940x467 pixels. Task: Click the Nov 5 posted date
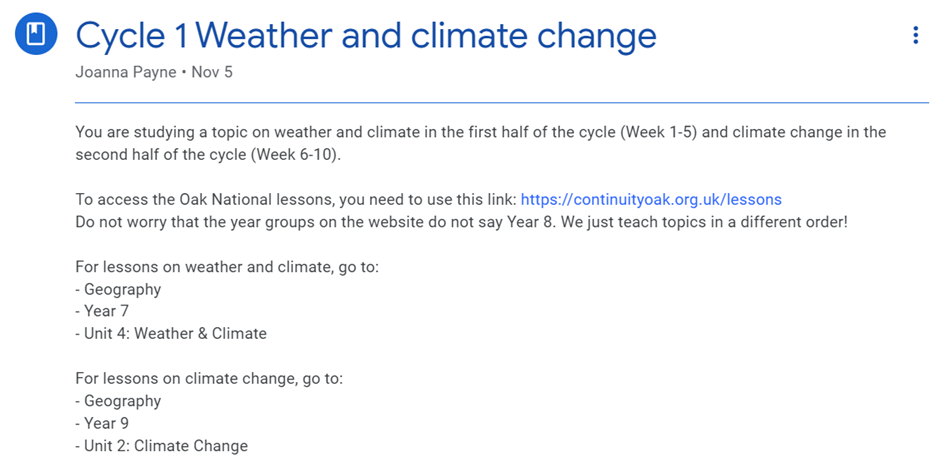tap(212, 73)
